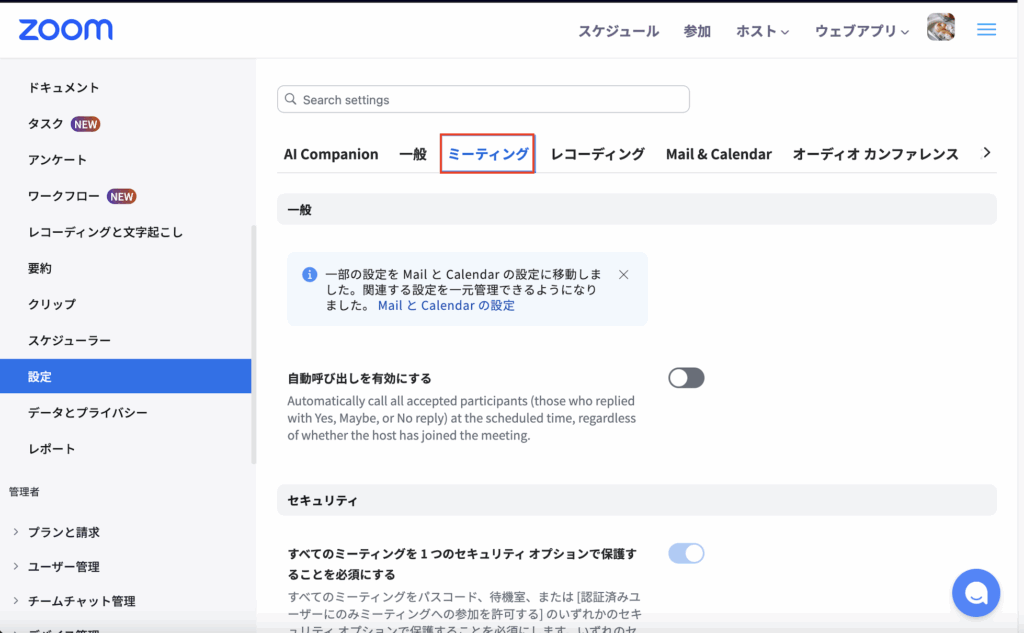This screenshot has width=1024, height=633.
Task: Select the ミーティング tab
Action: tap(488, 154)
